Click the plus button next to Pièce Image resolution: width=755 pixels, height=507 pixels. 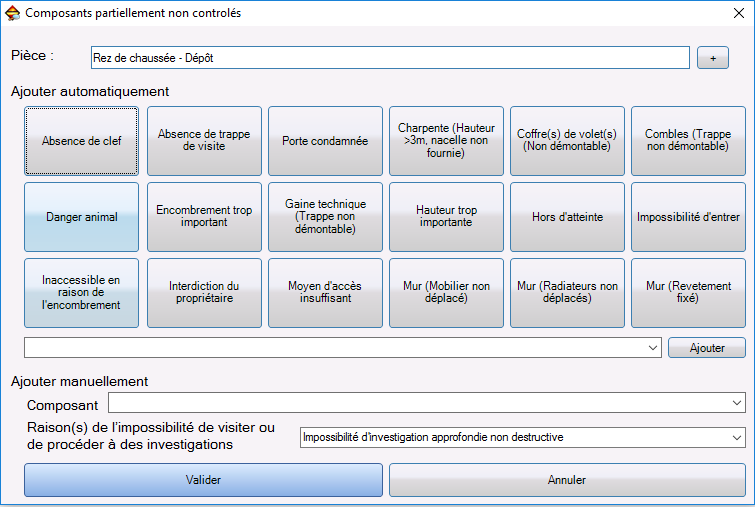click(713, 58)
